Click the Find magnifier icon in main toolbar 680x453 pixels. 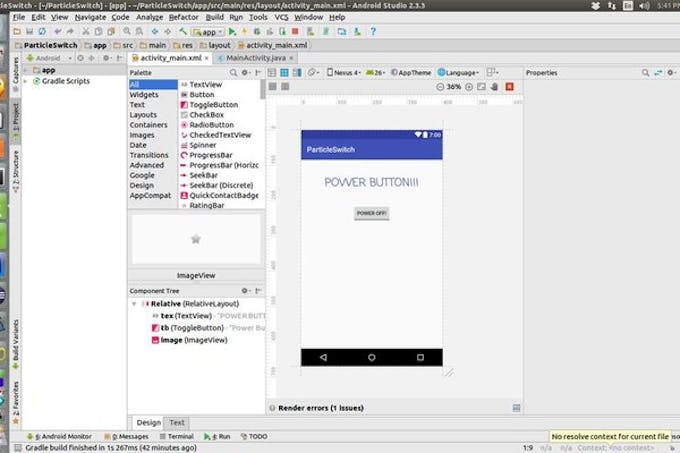127,32
